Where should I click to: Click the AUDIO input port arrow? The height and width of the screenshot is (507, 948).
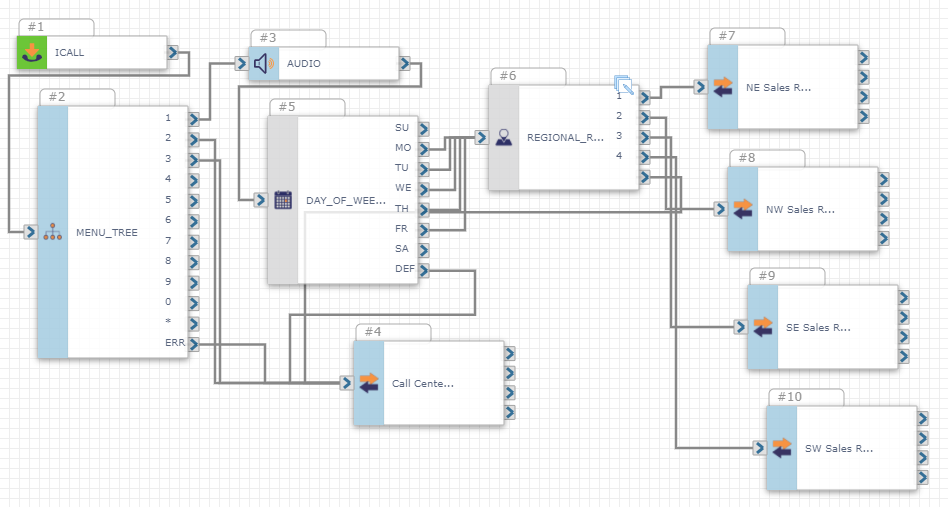click(241, 63)
